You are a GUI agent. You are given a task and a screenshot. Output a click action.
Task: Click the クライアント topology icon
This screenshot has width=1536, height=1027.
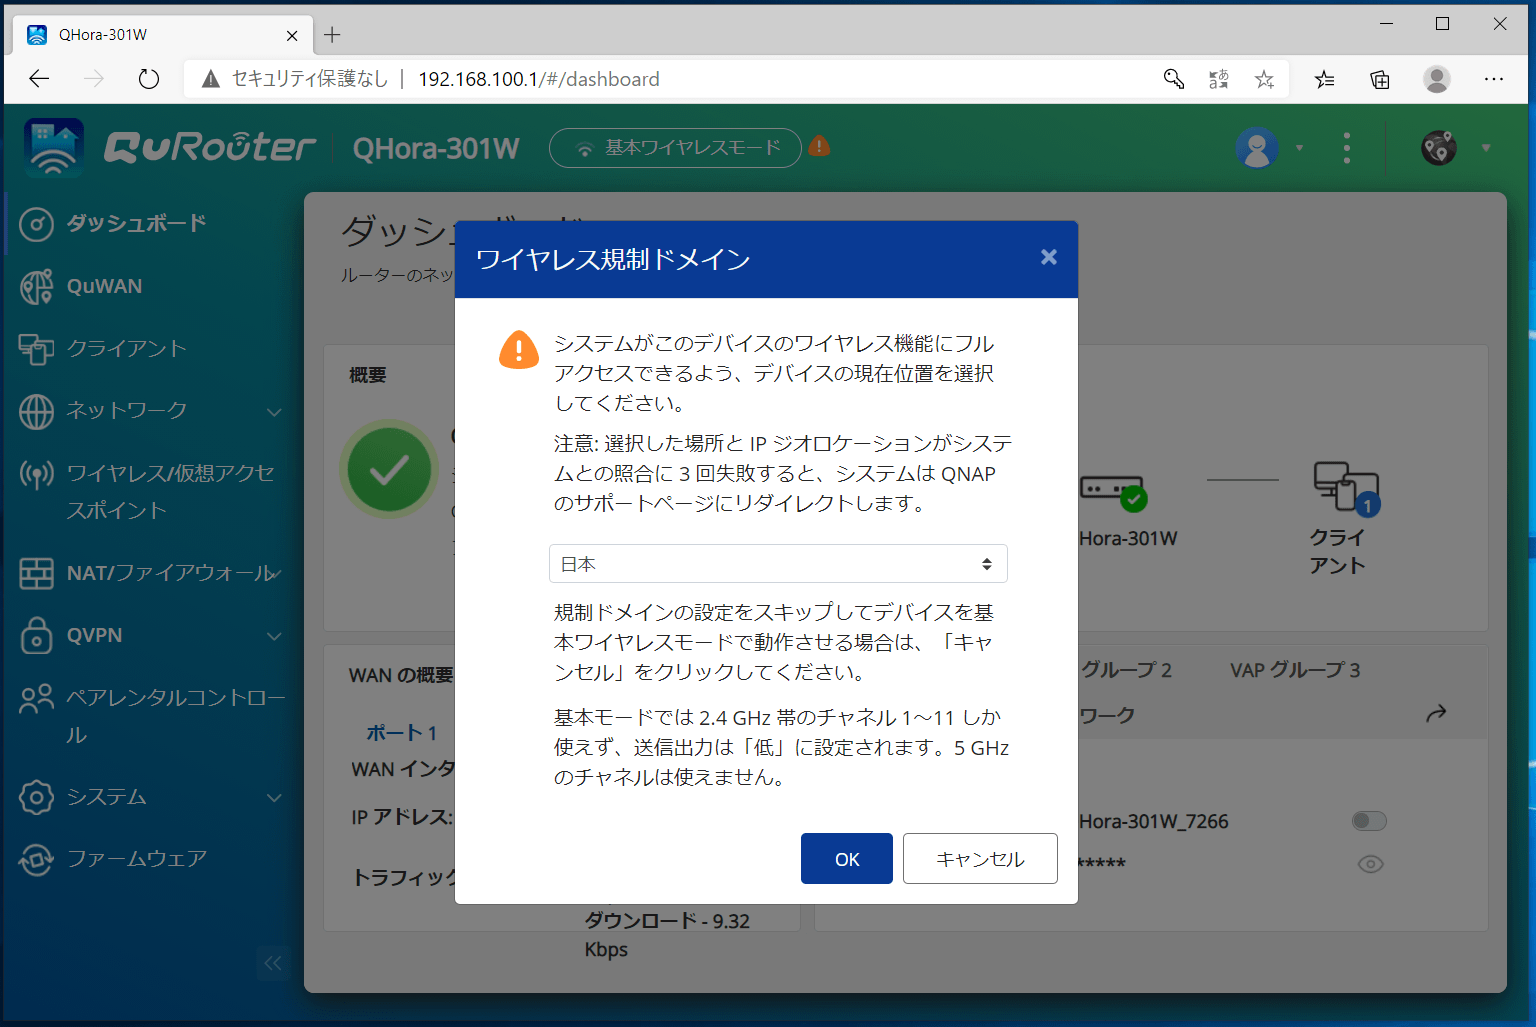tap(1345, 488)
